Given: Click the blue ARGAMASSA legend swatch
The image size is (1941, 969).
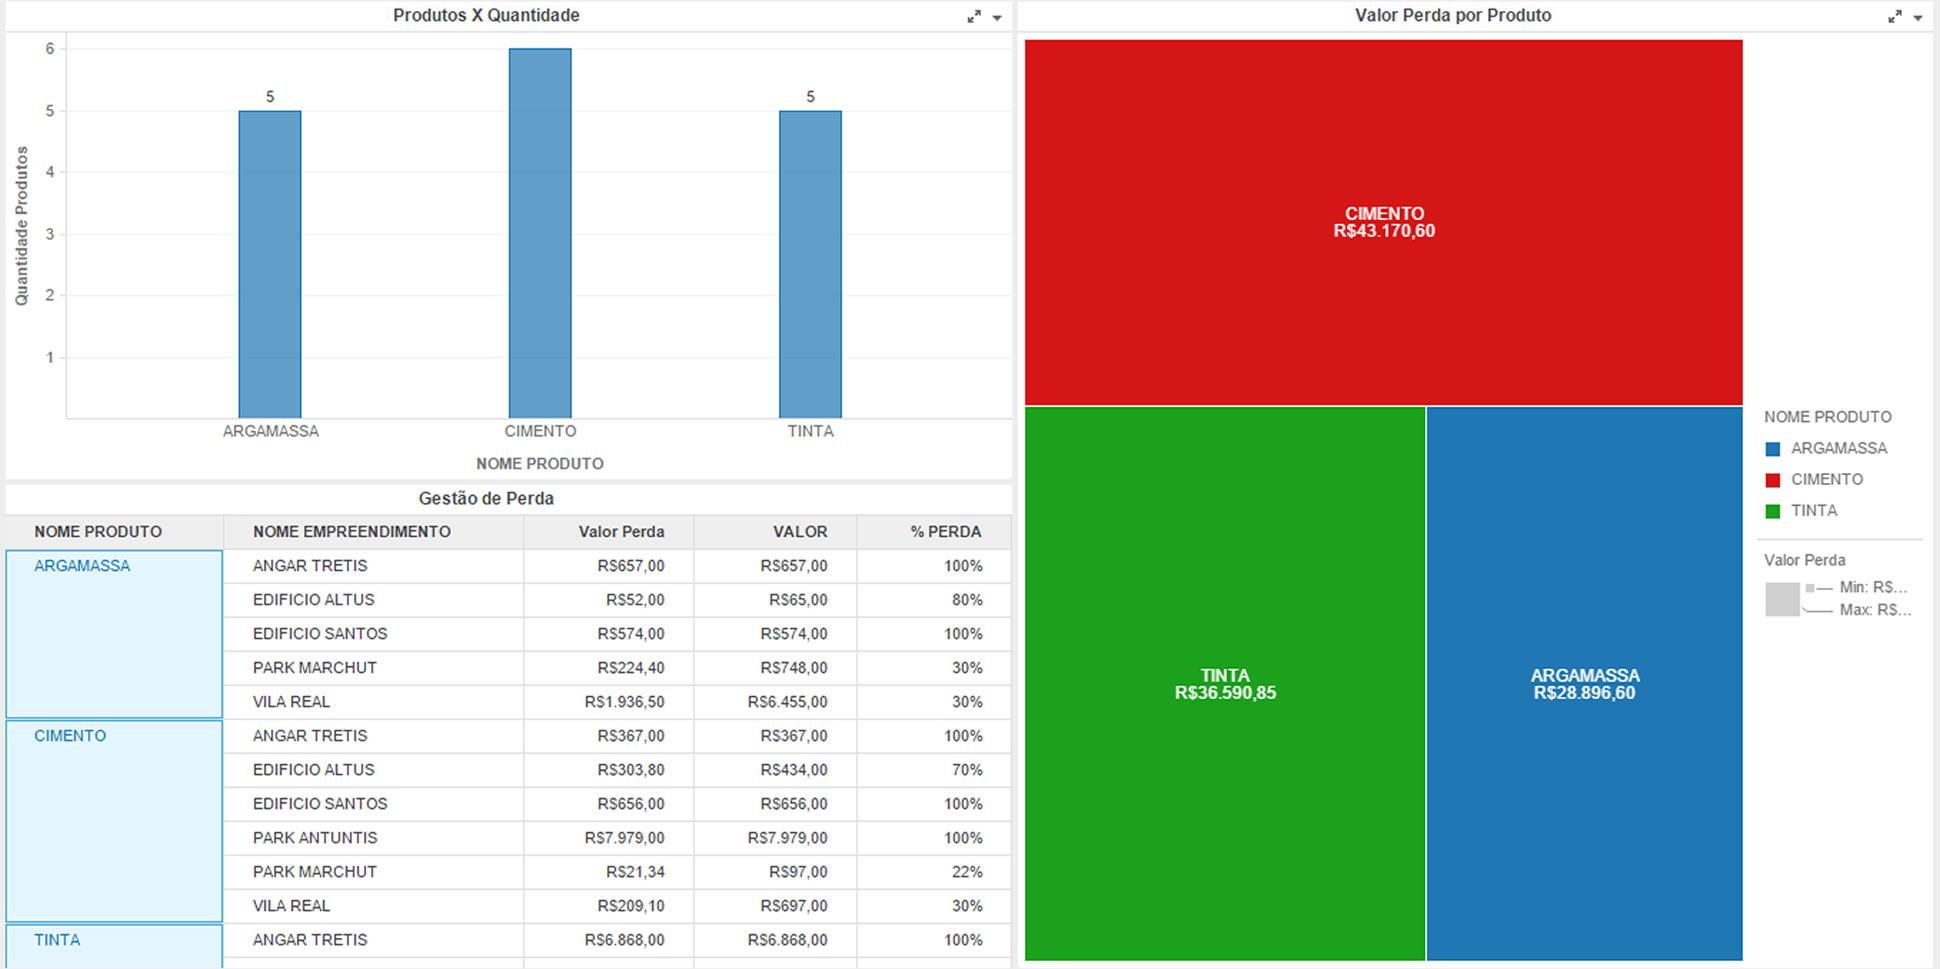Looking at the screenshot, I should click(x=1773, y=449).
